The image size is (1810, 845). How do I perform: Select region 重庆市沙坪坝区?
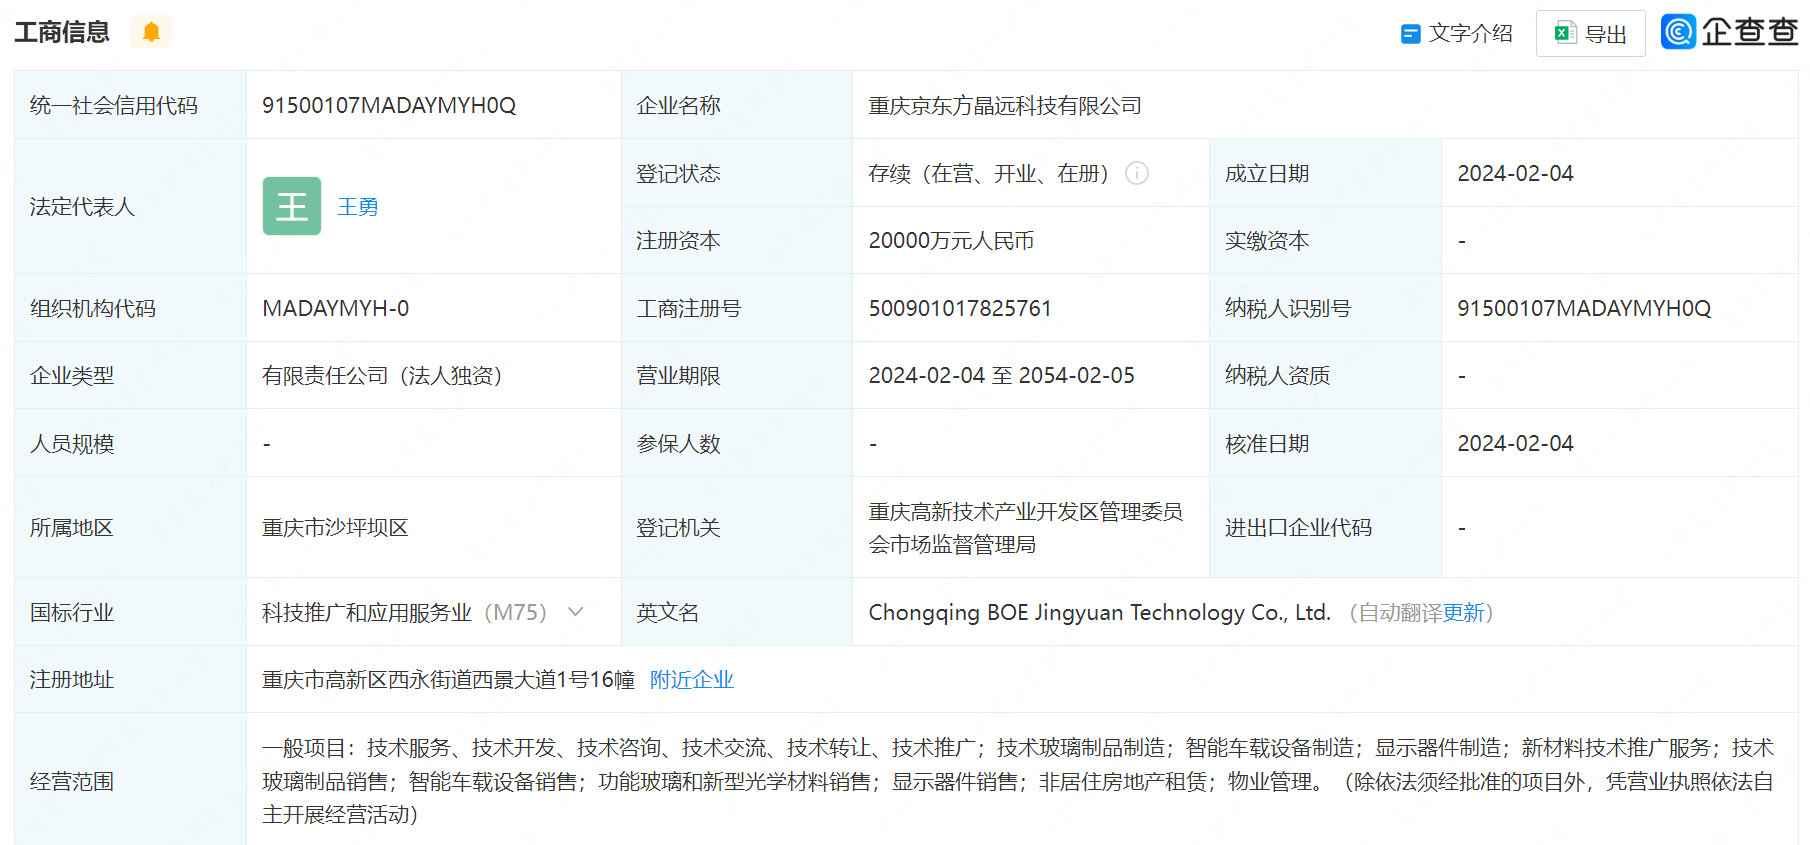335,528
